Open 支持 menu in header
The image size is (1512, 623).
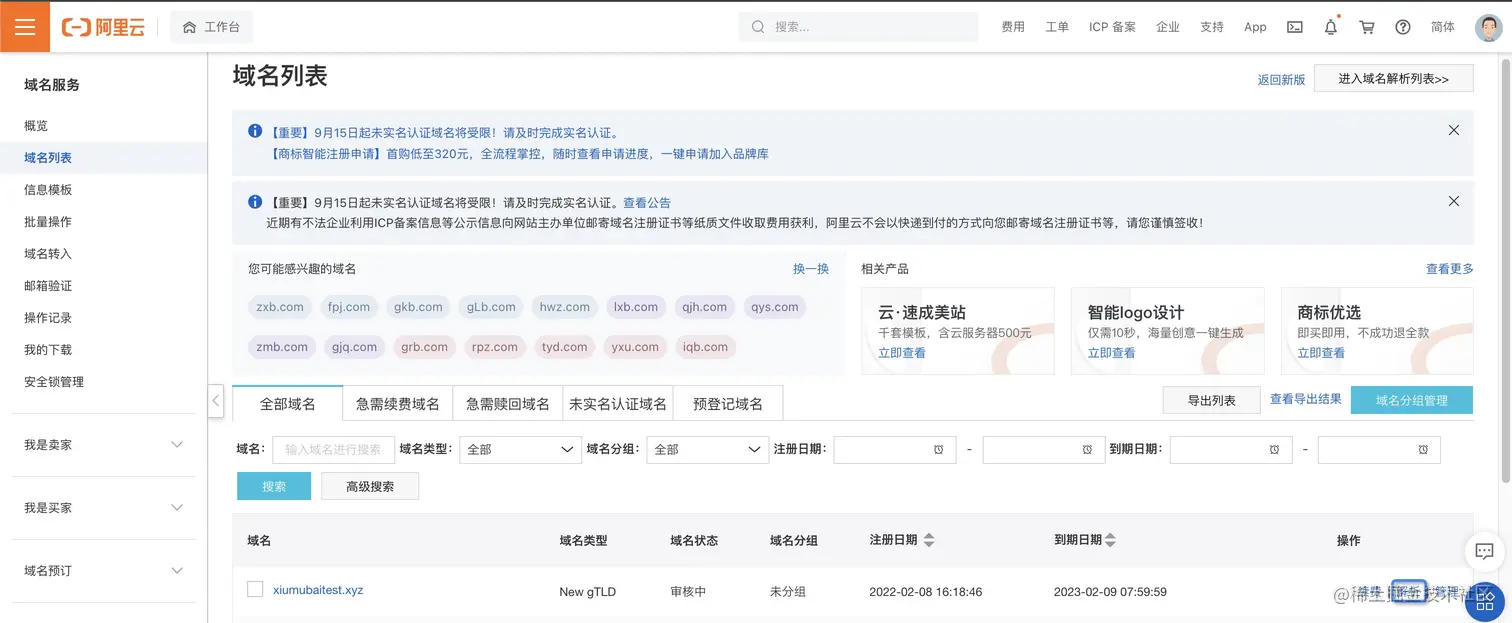point(1212,27)
